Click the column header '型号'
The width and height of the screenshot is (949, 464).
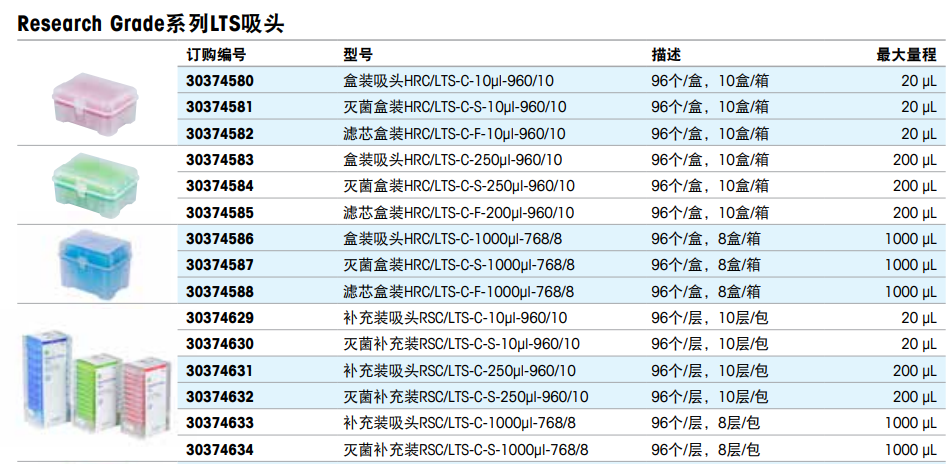point(358,55)
